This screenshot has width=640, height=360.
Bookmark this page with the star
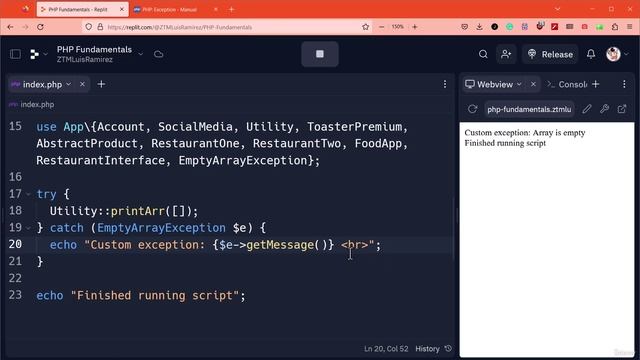click(x=365, y=27)
